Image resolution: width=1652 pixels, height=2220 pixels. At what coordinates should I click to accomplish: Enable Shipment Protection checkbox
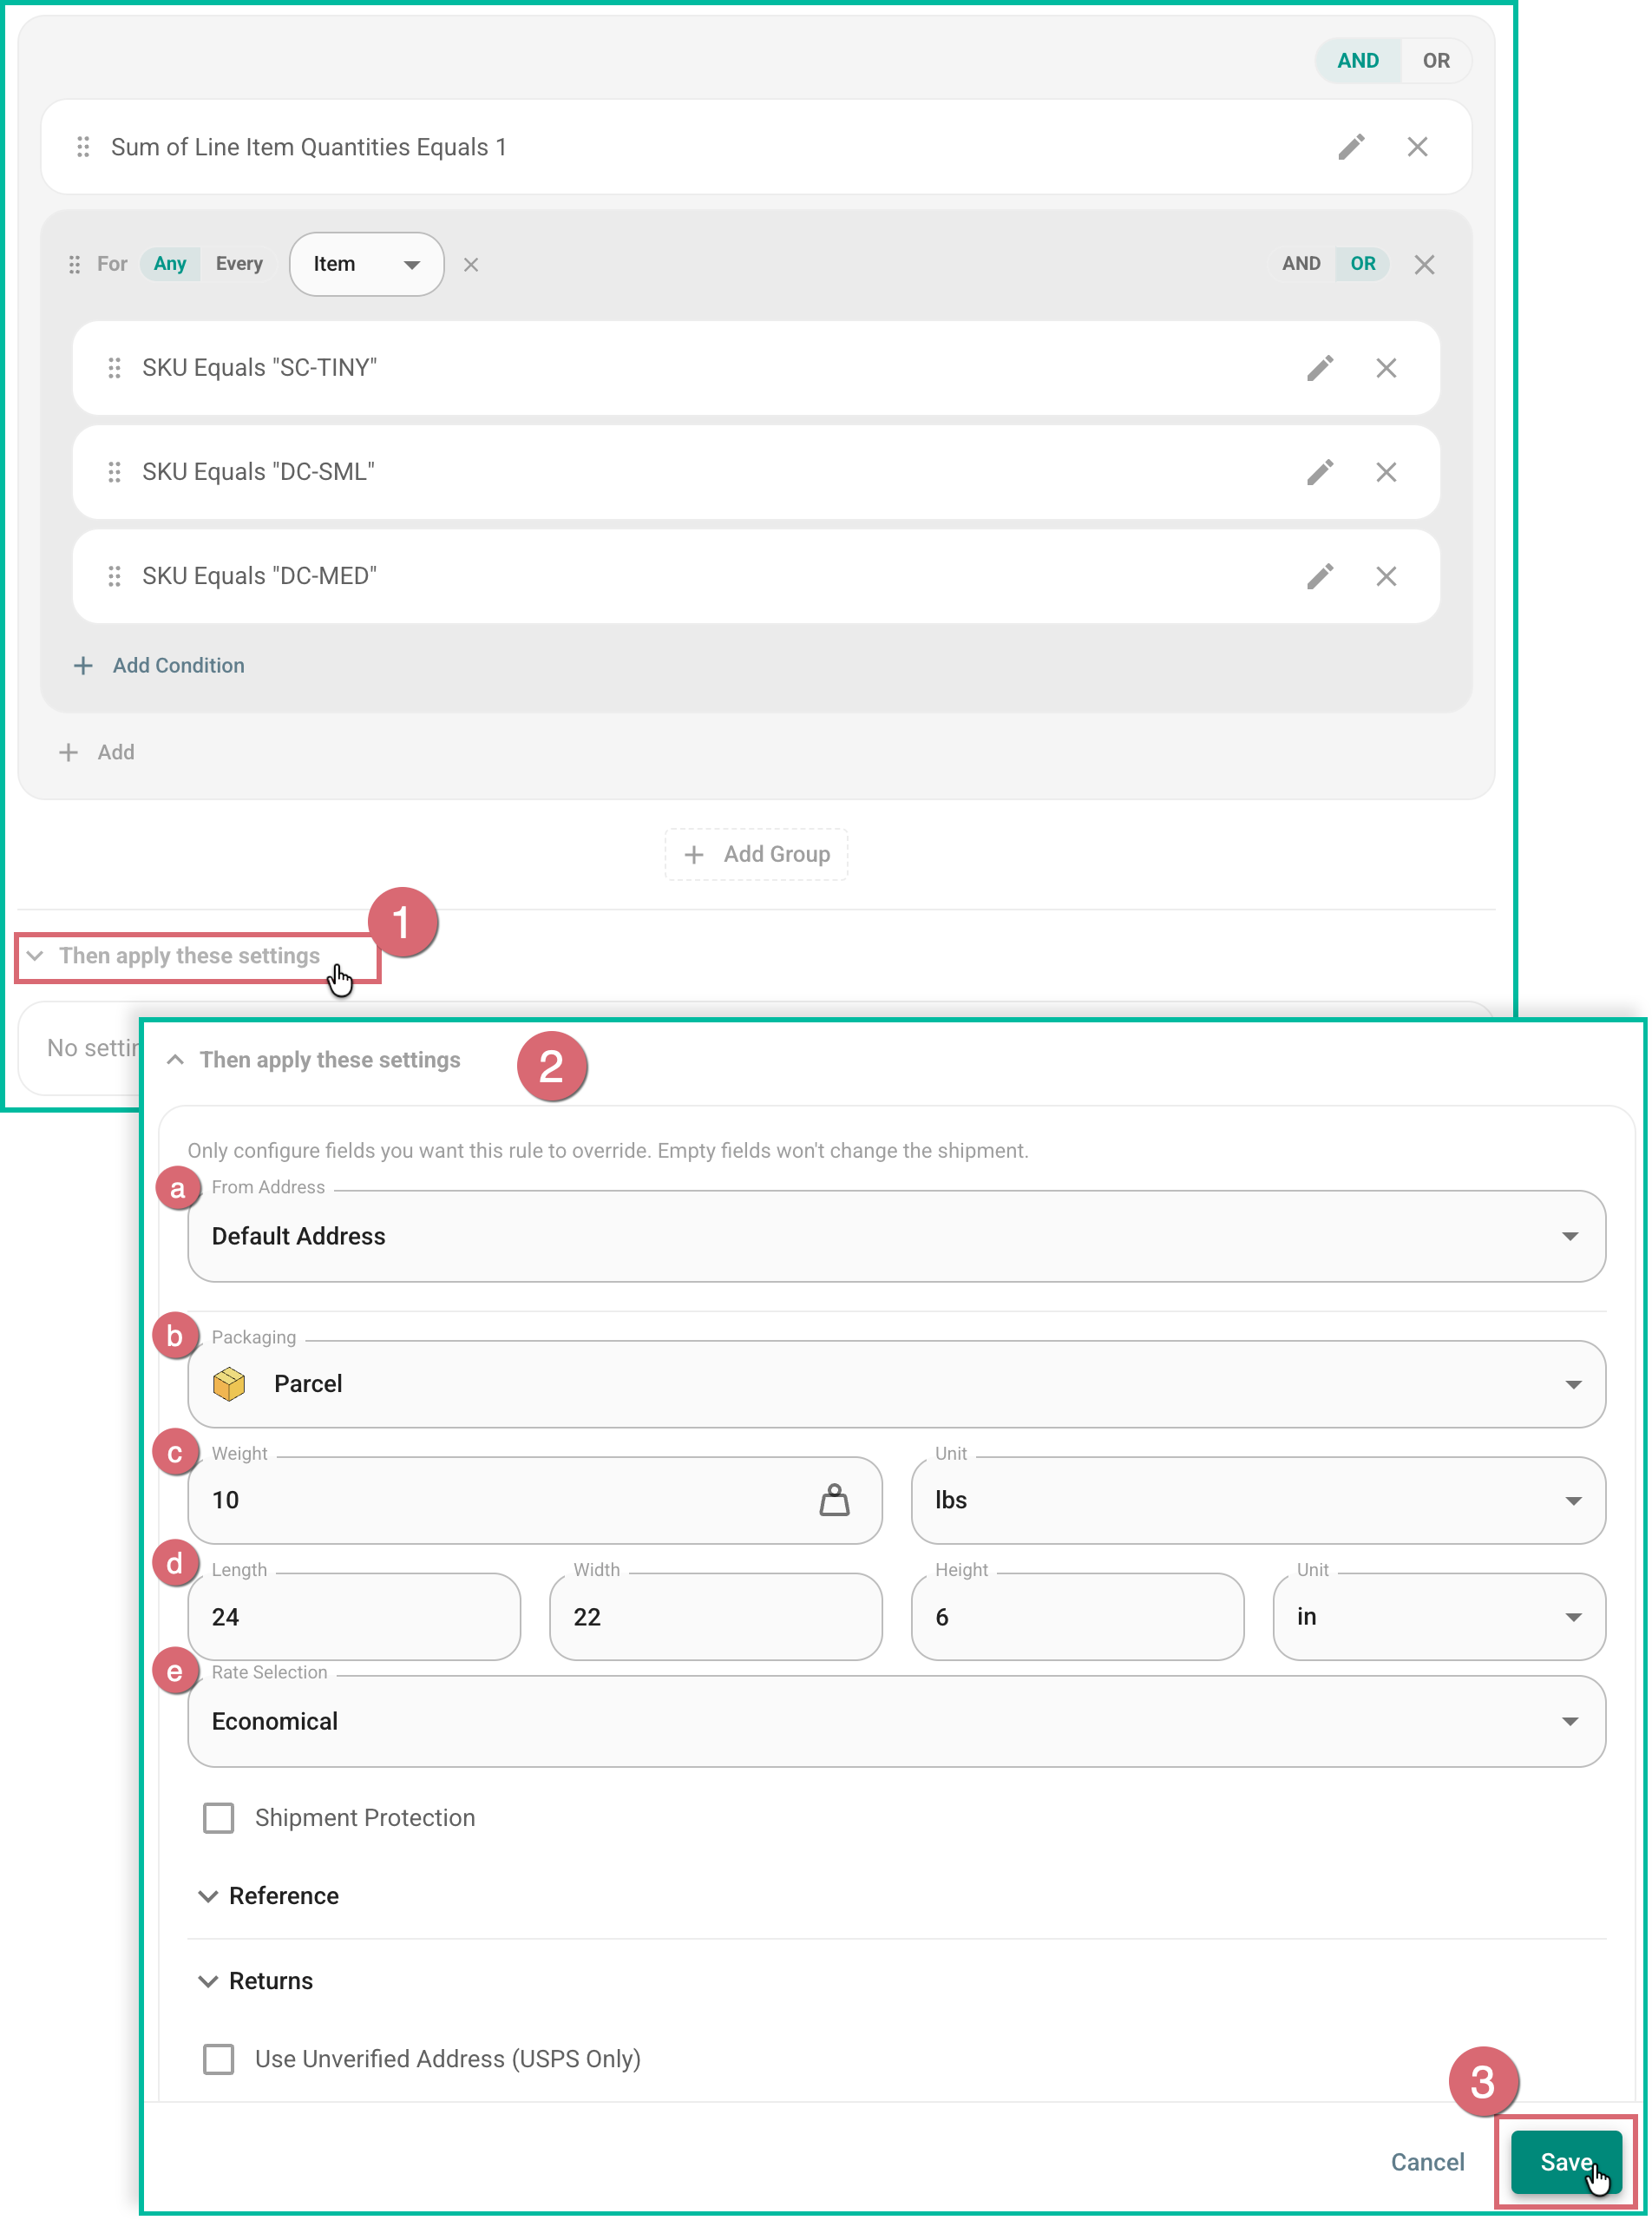click(218, 1818)
